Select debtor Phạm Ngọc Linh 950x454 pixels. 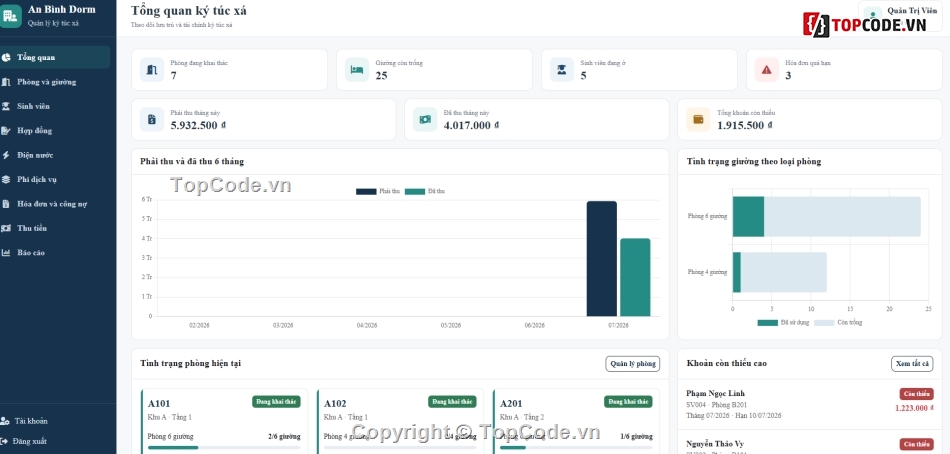coord(809,404)
